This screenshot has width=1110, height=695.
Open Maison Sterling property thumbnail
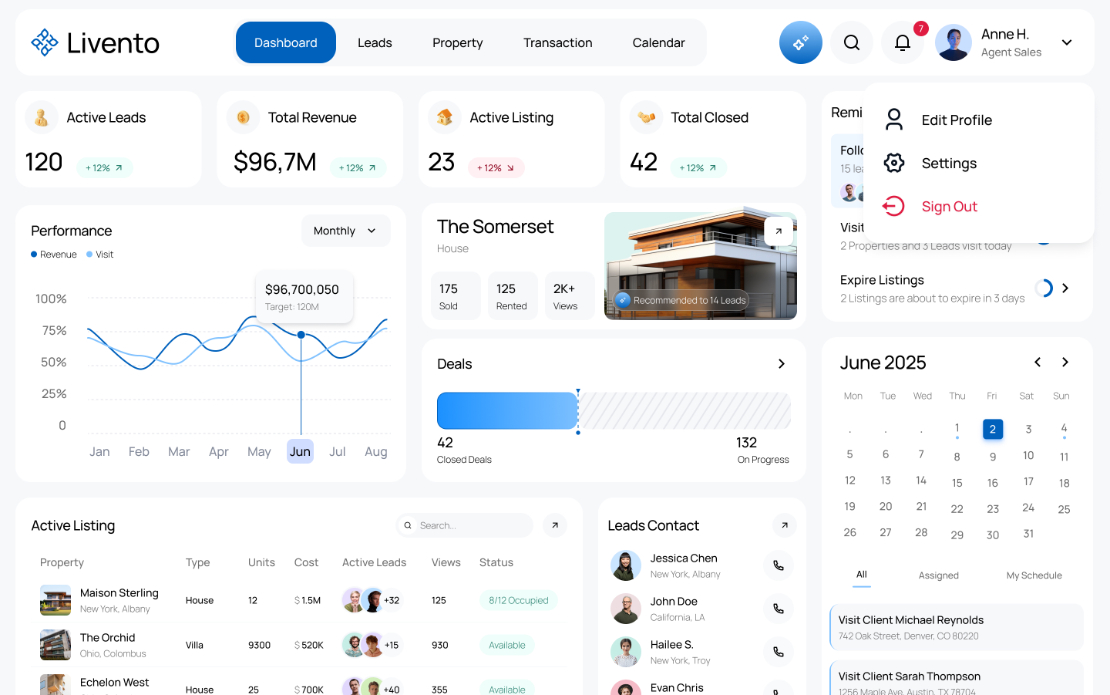(55, 600)
